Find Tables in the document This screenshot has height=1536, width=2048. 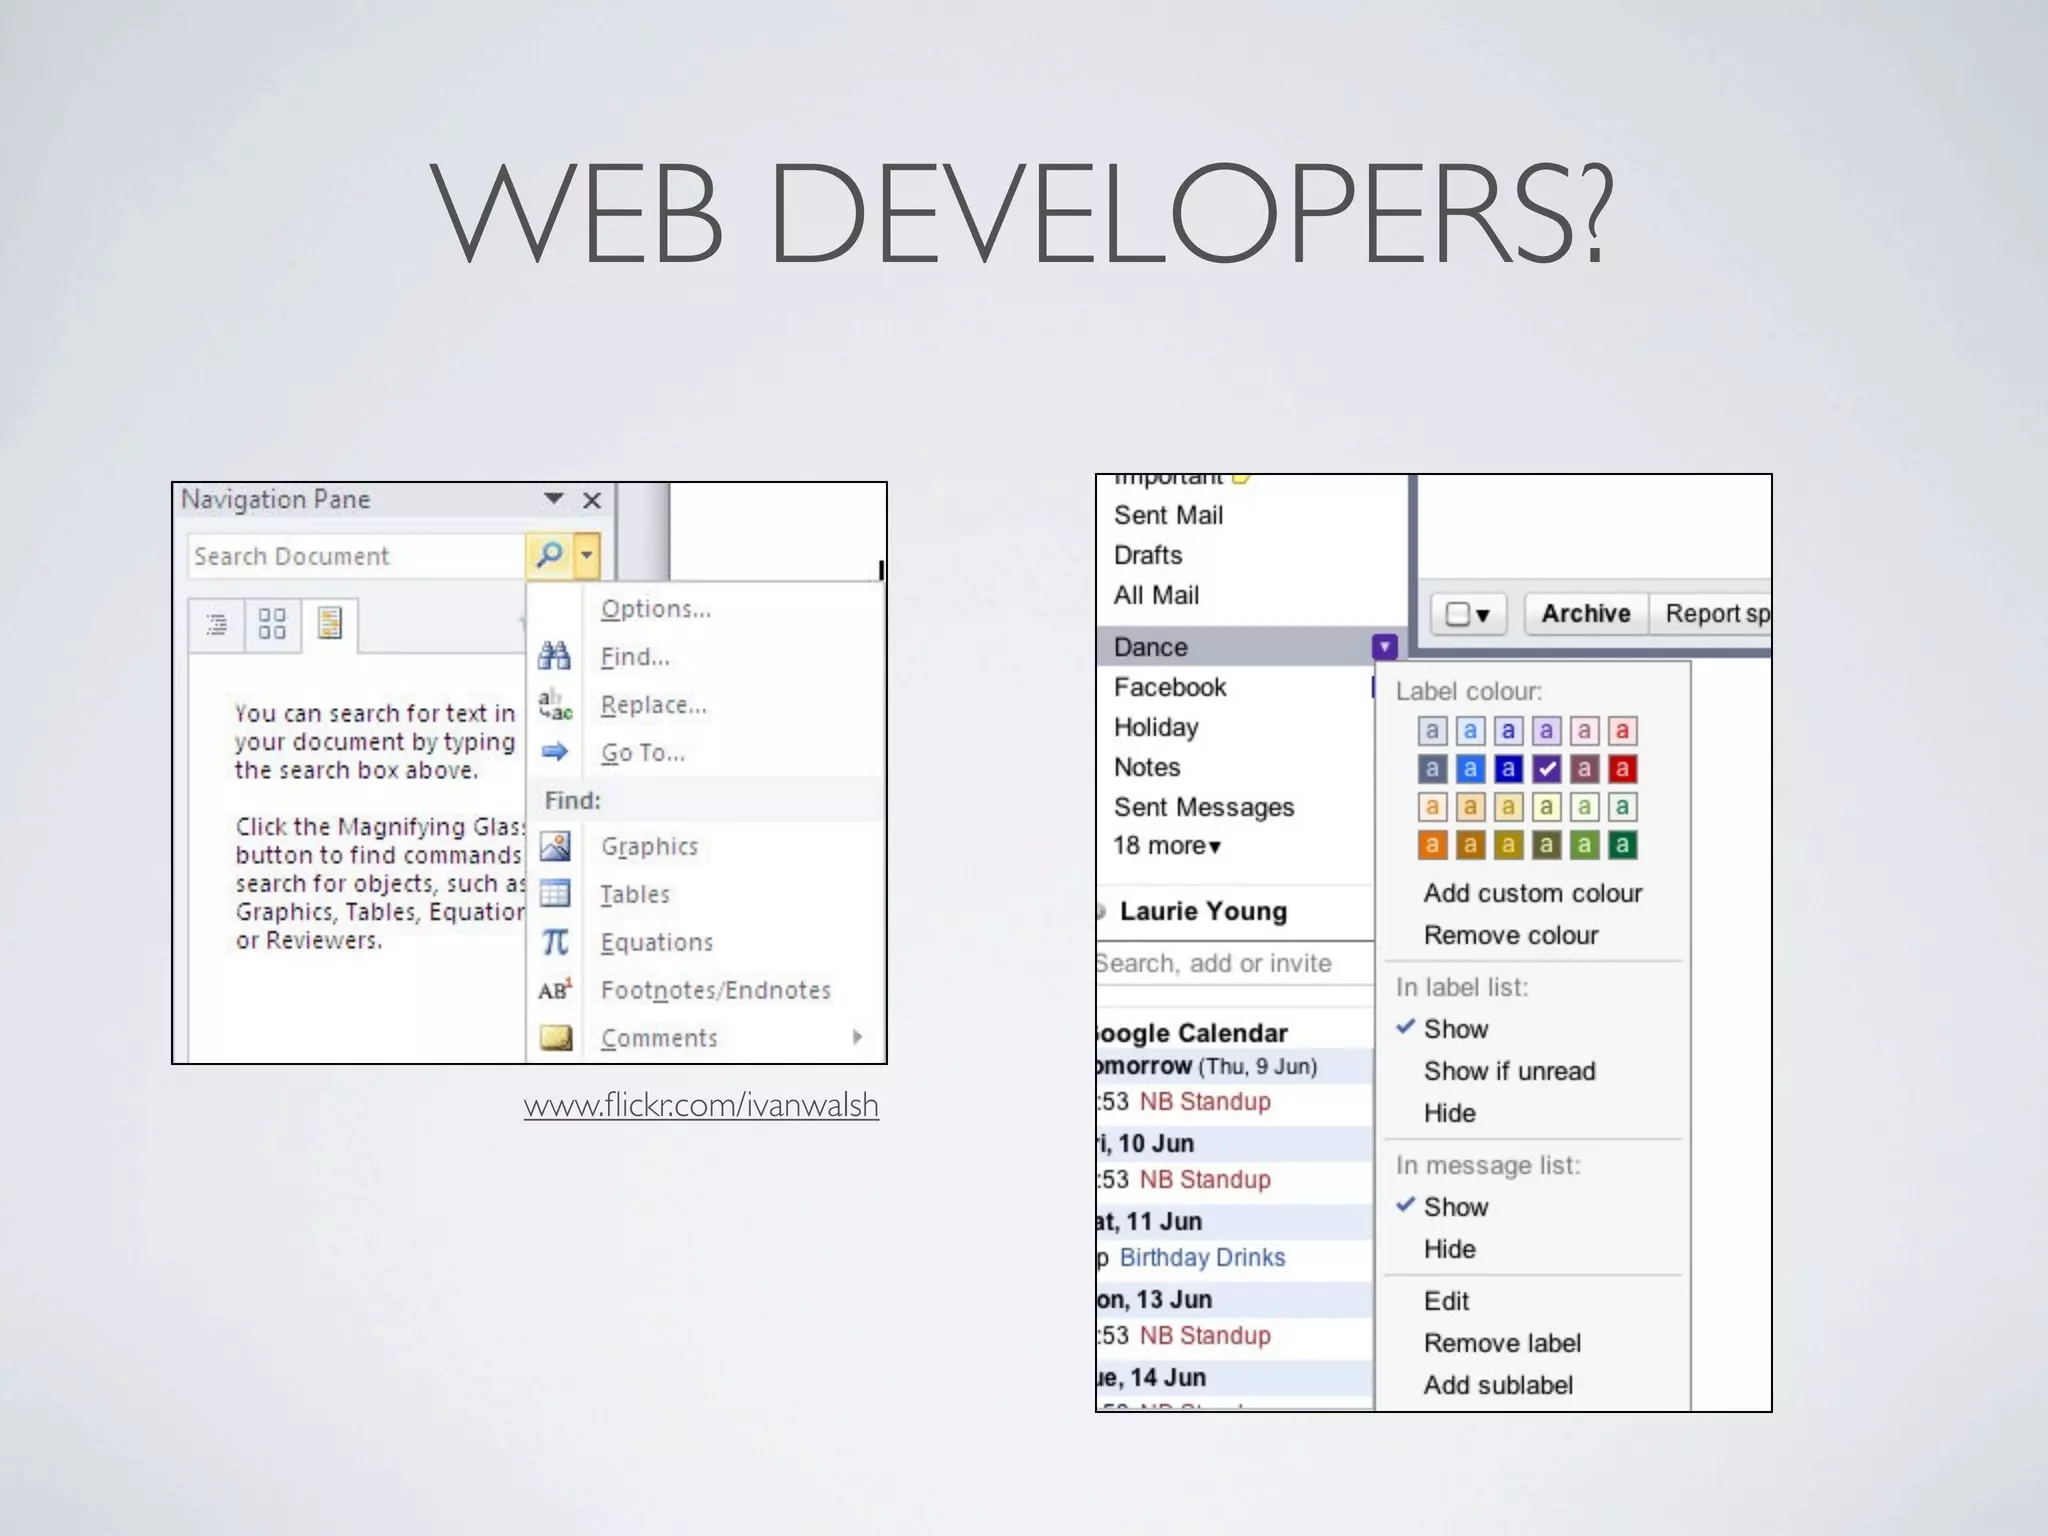635,894
